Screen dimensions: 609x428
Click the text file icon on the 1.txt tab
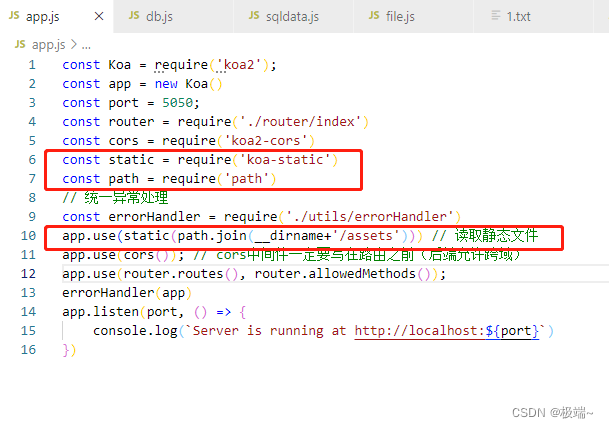coord(496,16)
